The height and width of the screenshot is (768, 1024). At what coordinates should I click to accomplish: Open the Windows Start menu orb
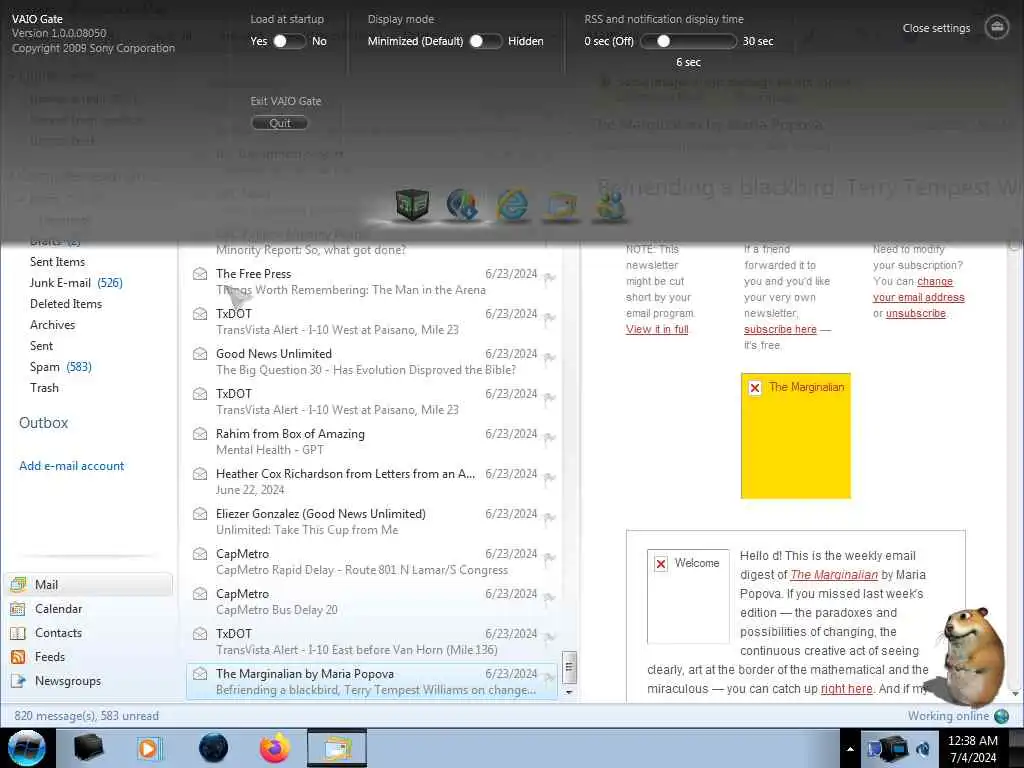coord(27,748)
